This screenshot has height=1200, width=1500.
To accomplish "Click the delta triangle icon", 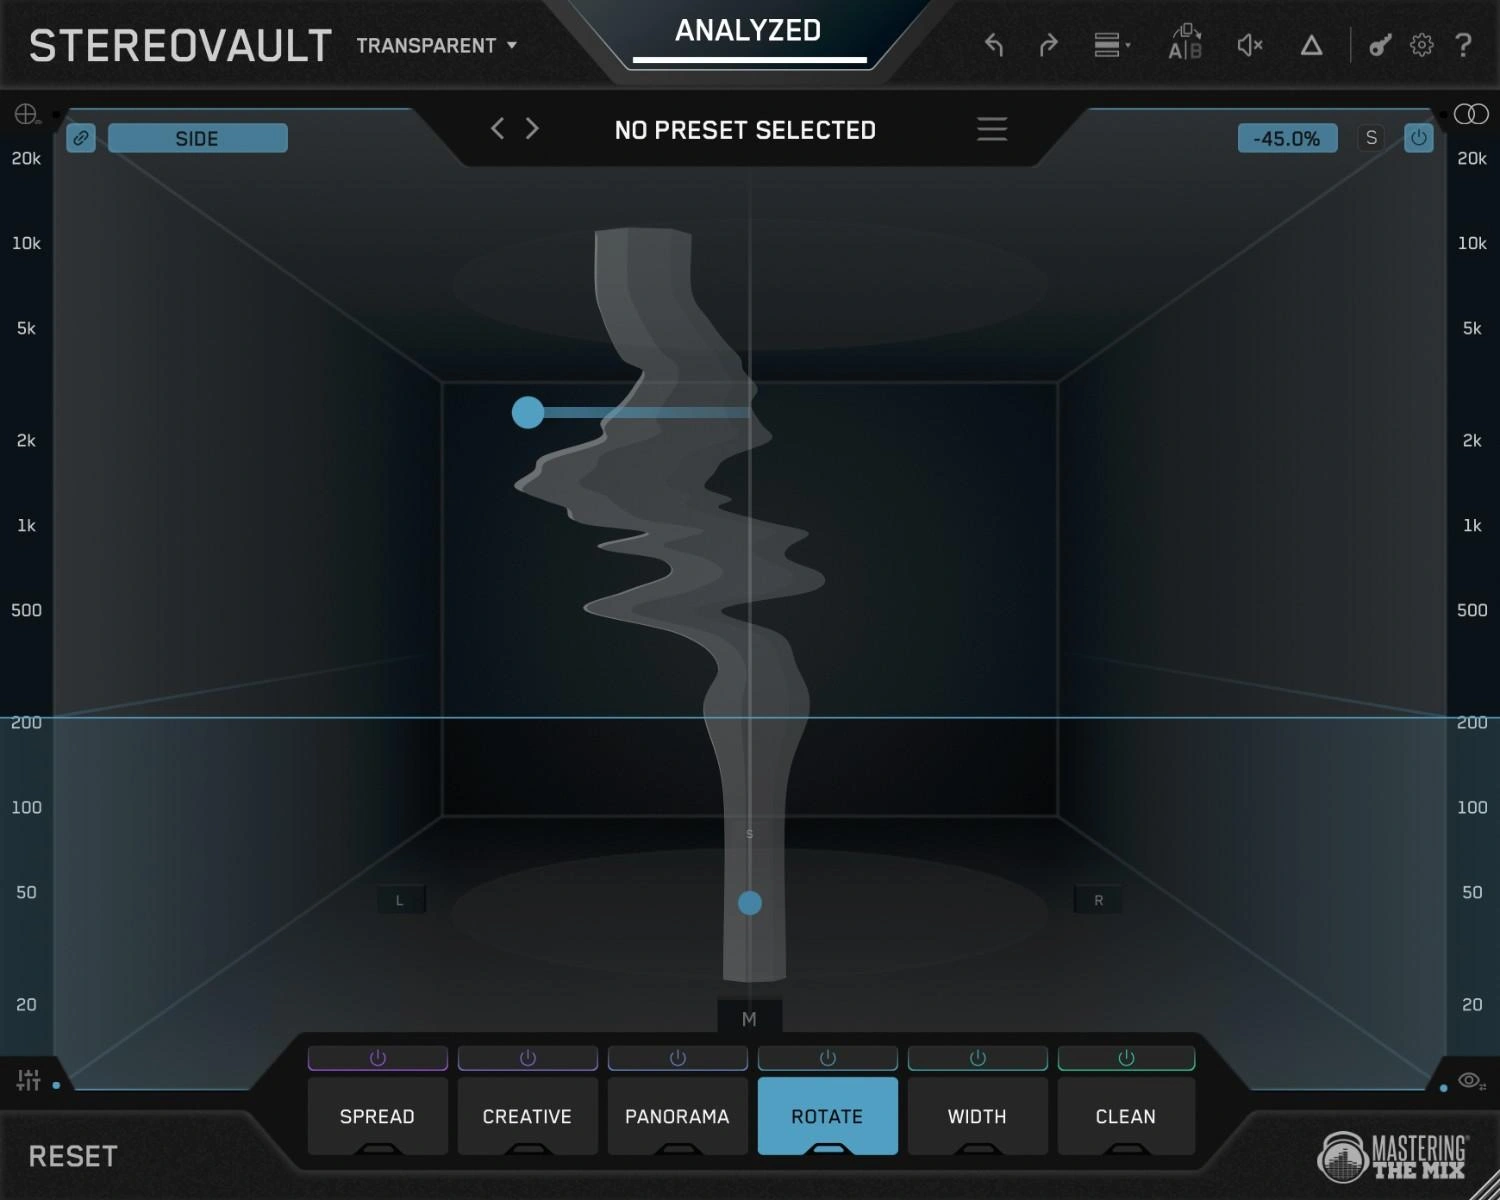I will point(1311,45).
